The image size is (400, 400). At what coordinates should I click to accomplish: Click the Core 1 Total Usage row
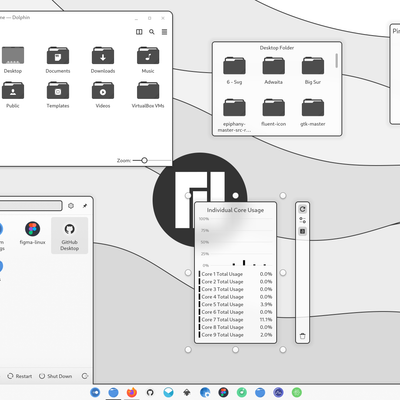(x=236, y=274)
